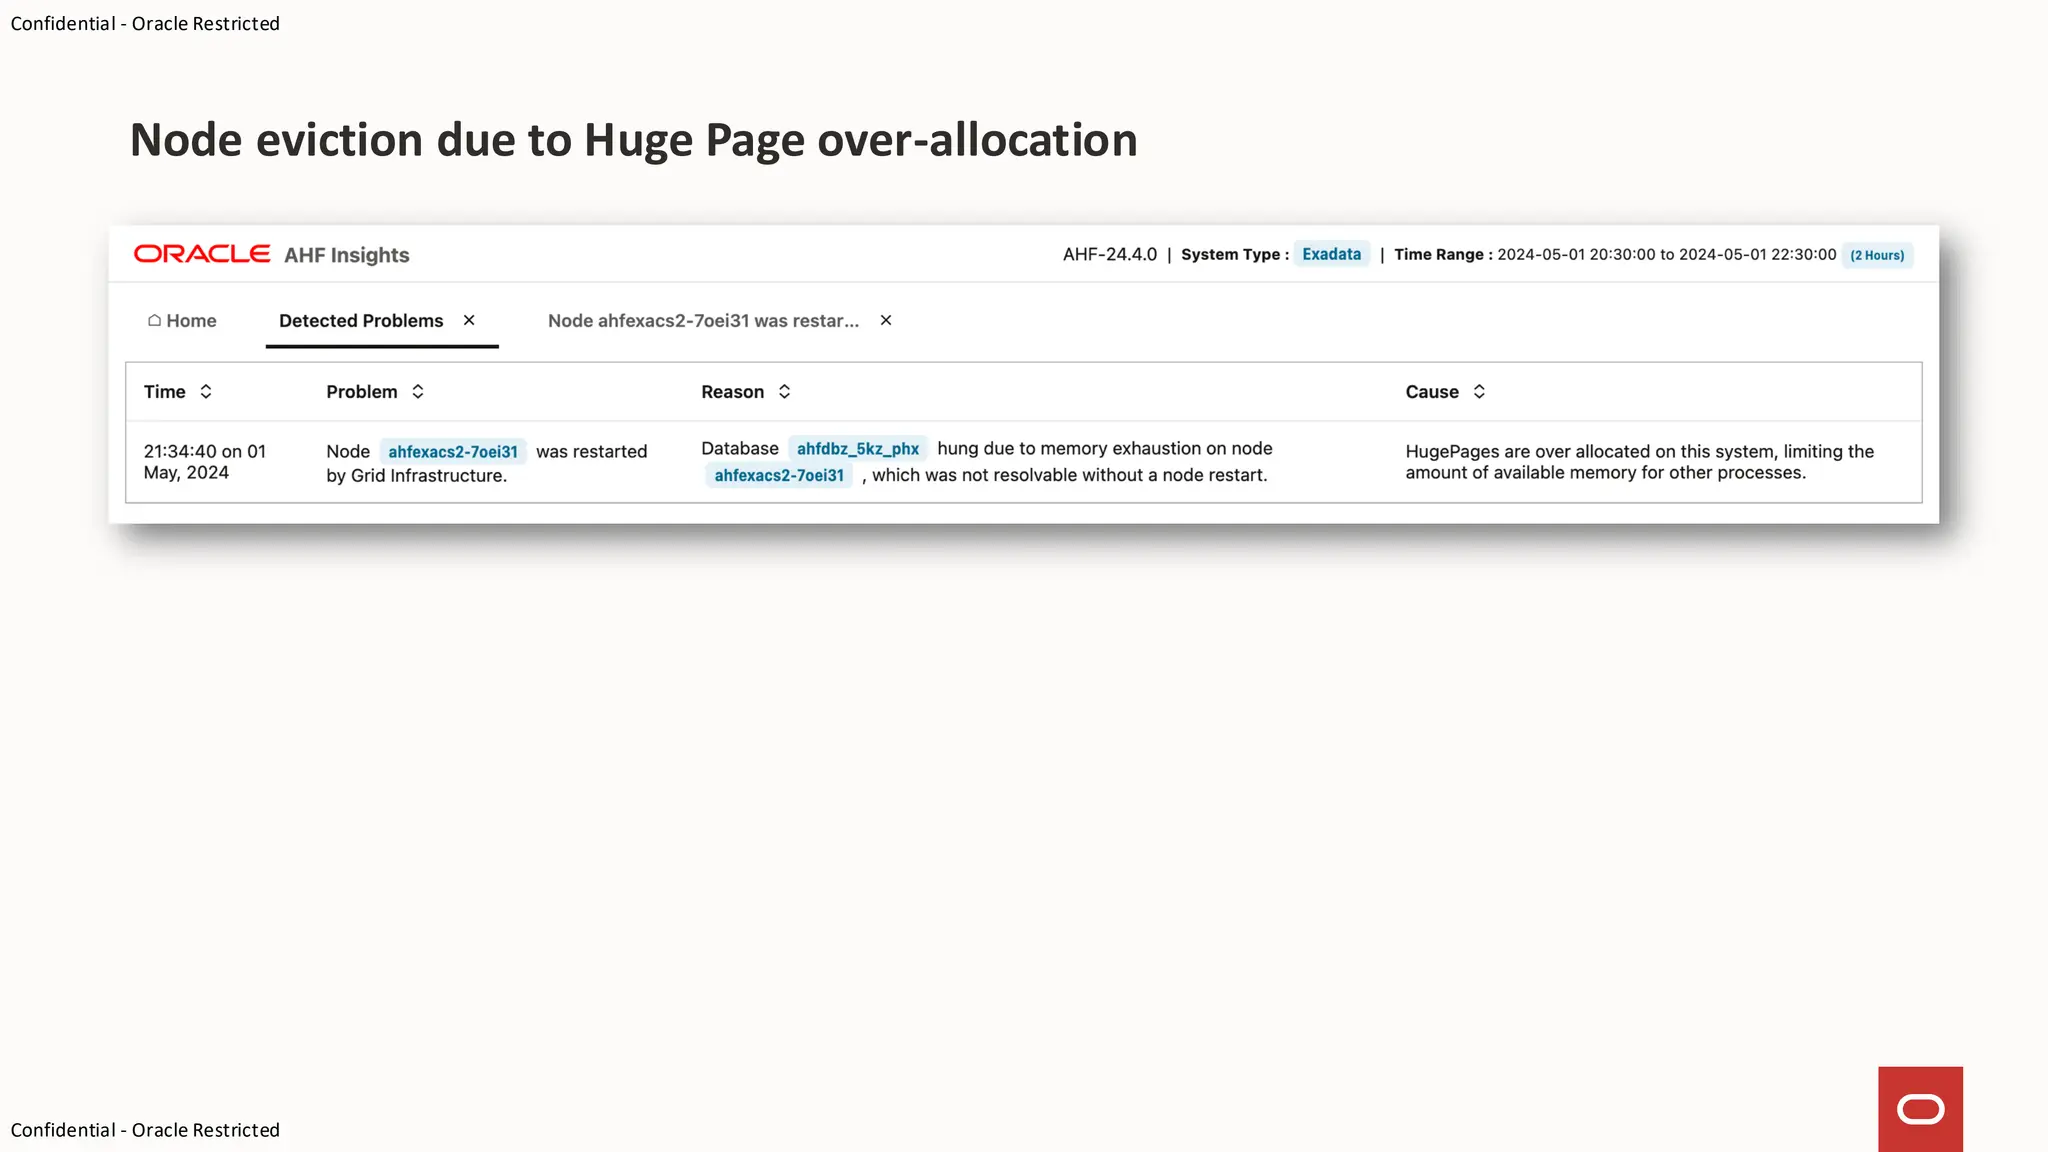Click the Time Range dates text

[1666, 254]
